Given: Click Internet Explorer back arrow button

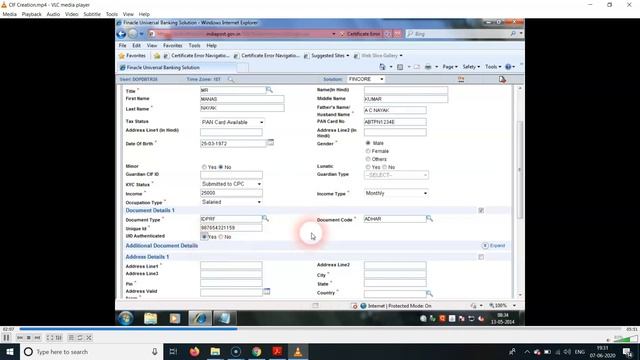Looking at the screenshot, I should pyautogui.click(x=121, y=34).
